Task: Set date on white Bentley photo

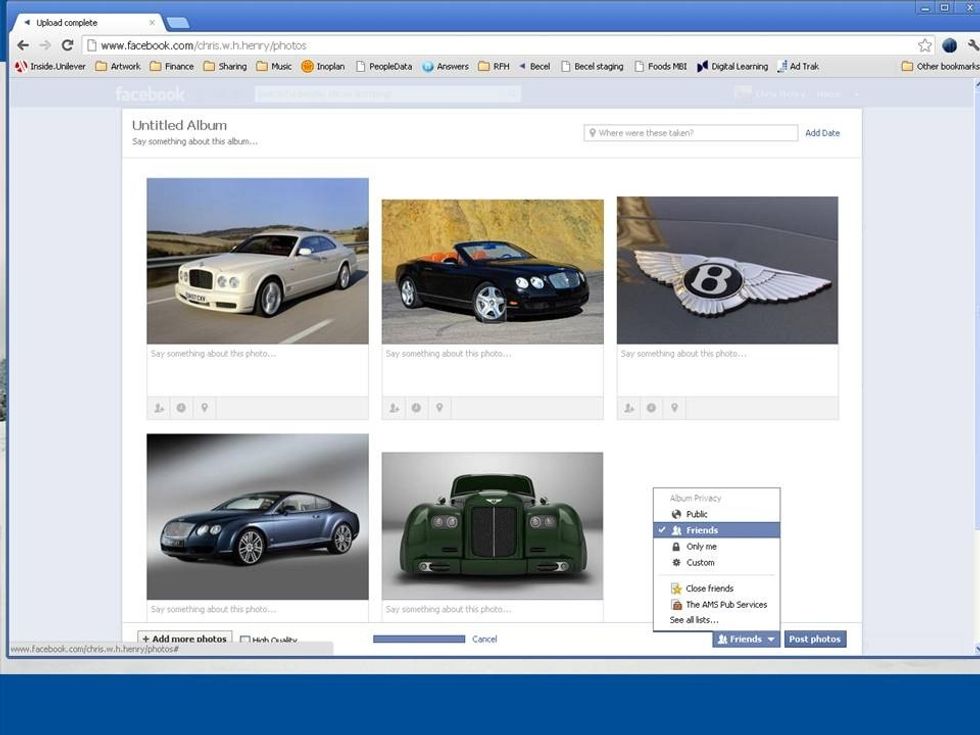Action: 181,408
